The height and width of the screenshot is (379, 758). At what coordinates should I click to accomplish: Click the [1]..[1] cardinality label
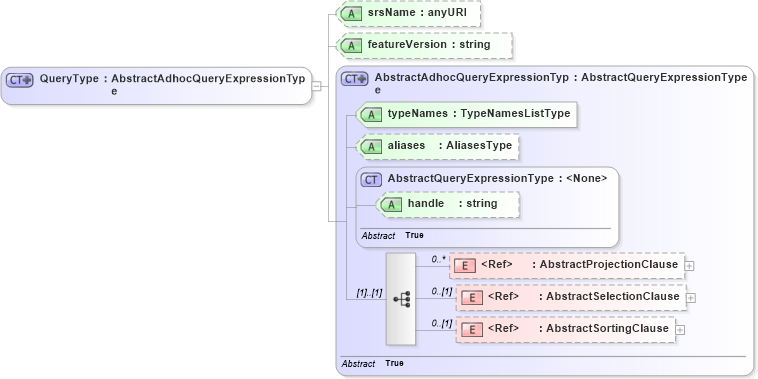point(369,292)
